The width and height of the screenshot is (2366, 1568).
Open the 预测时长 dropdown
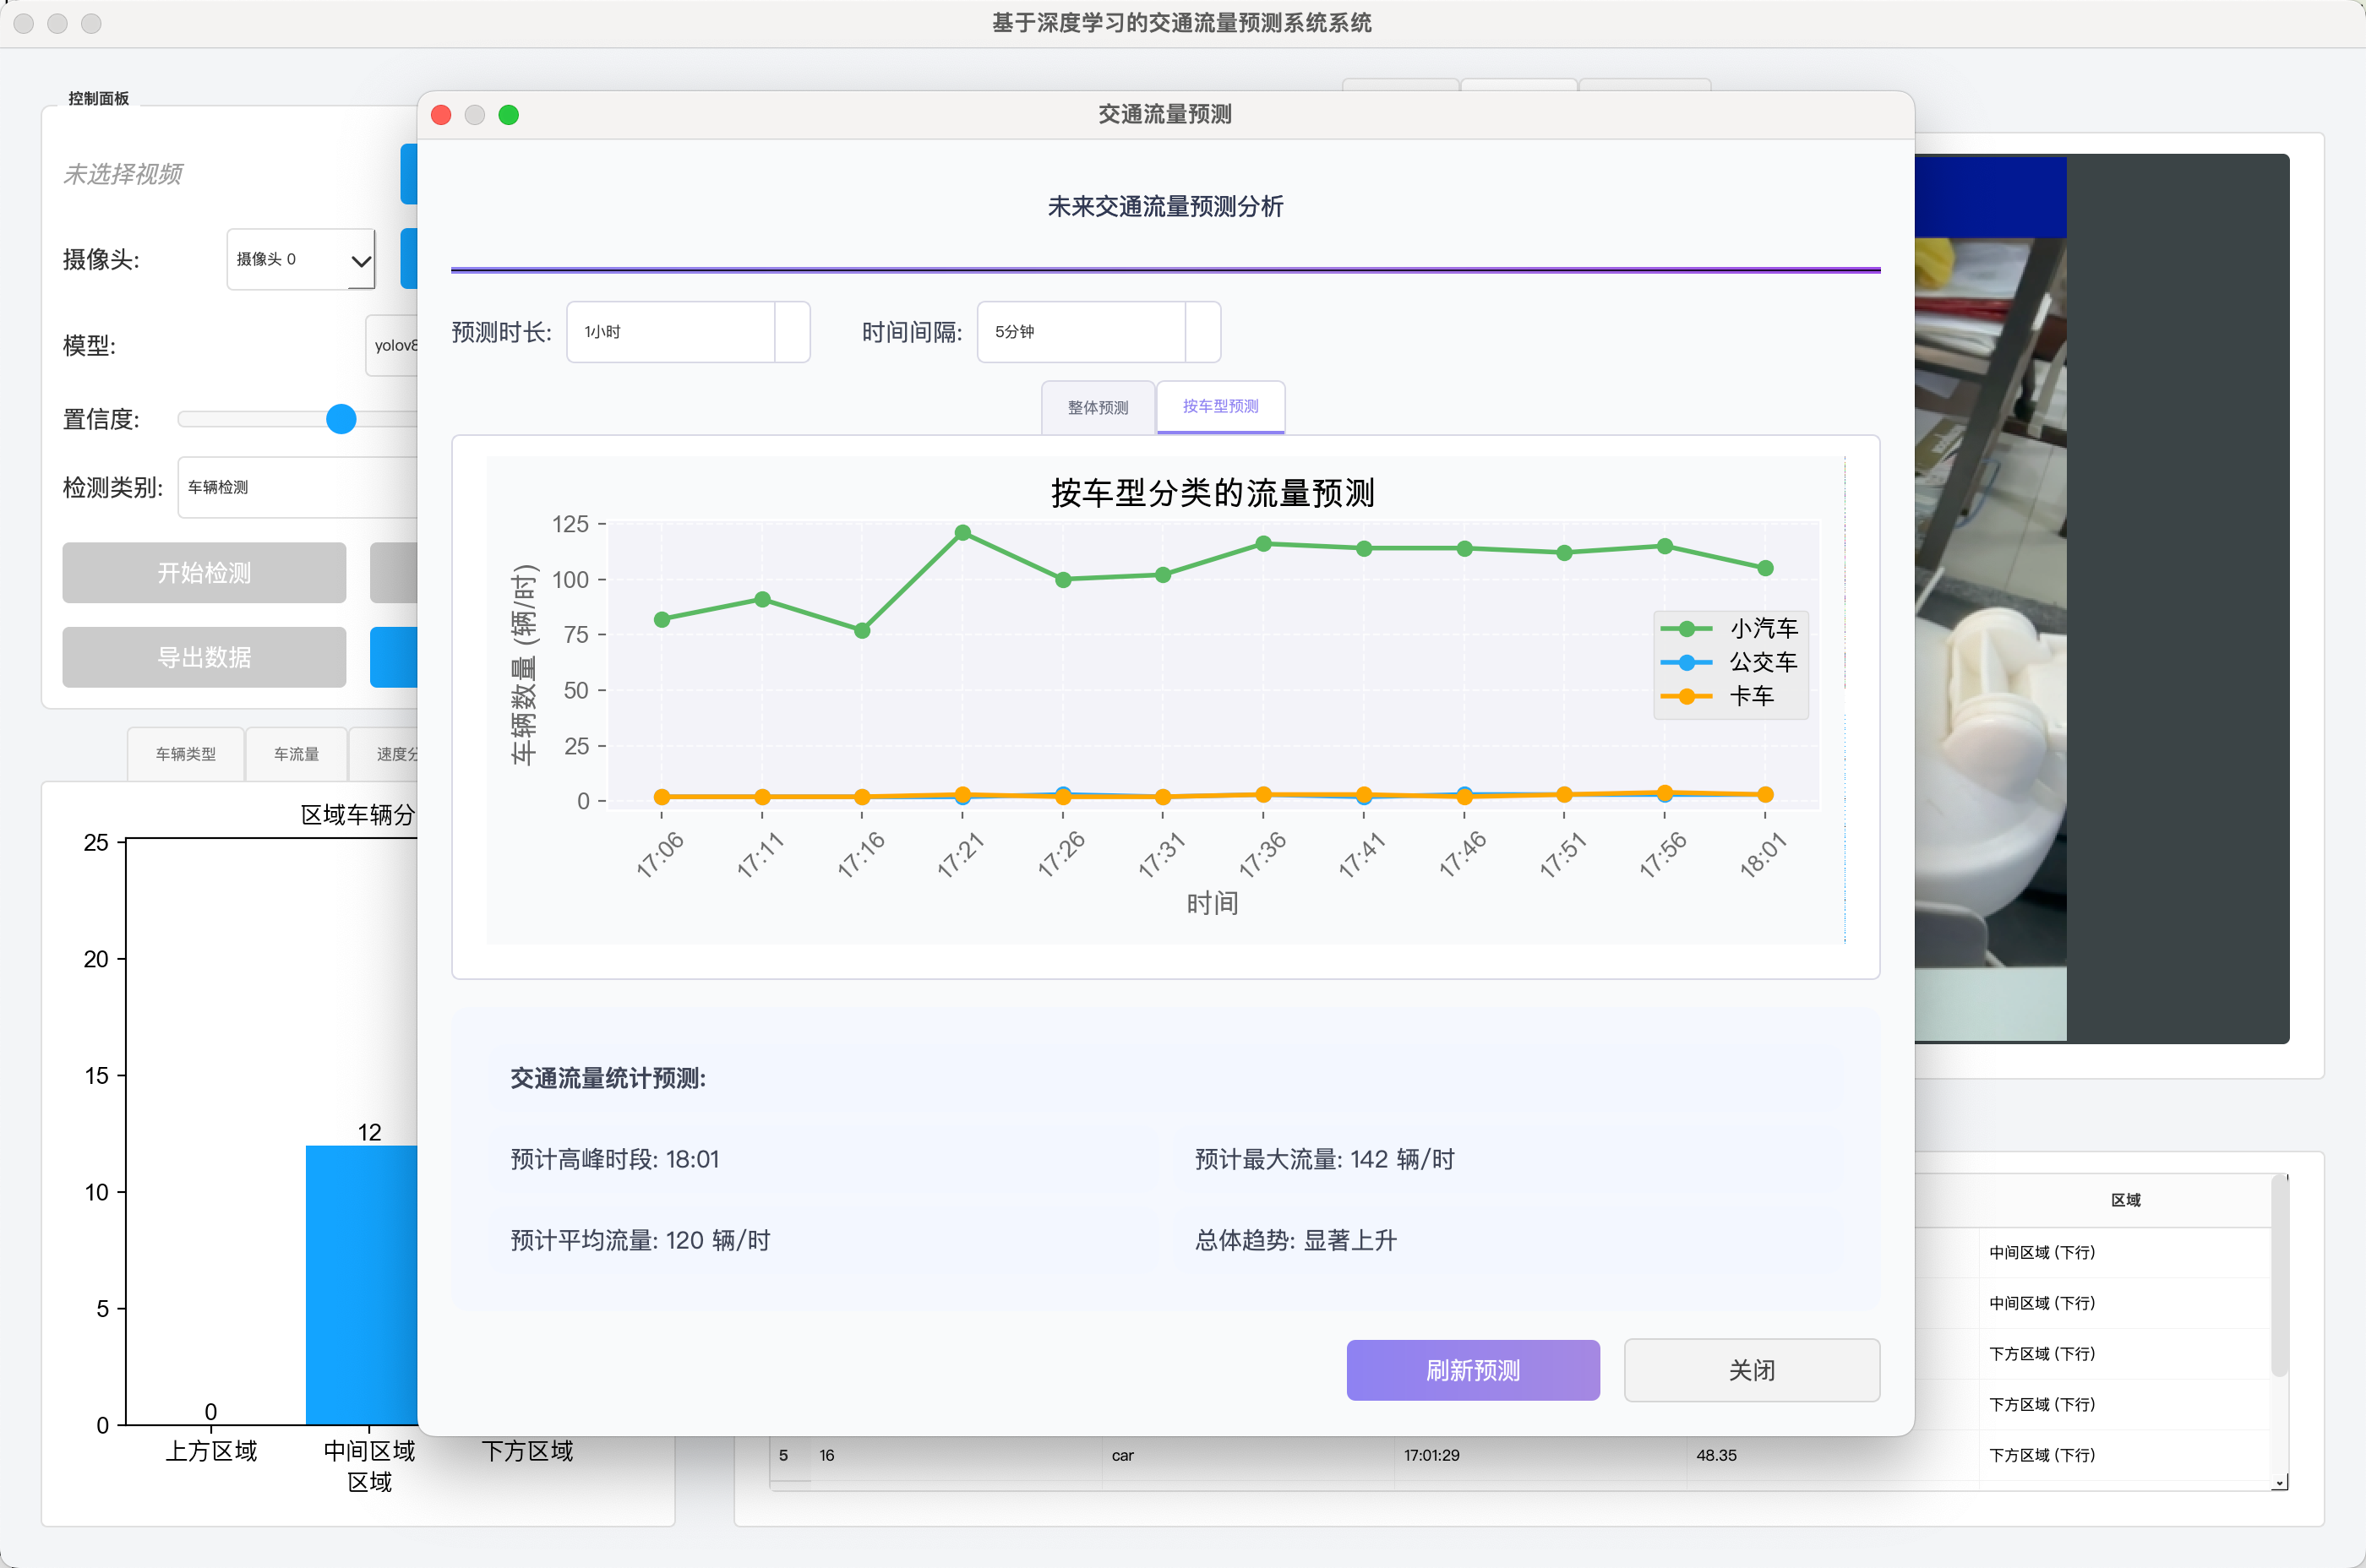(x=688, y=332)
